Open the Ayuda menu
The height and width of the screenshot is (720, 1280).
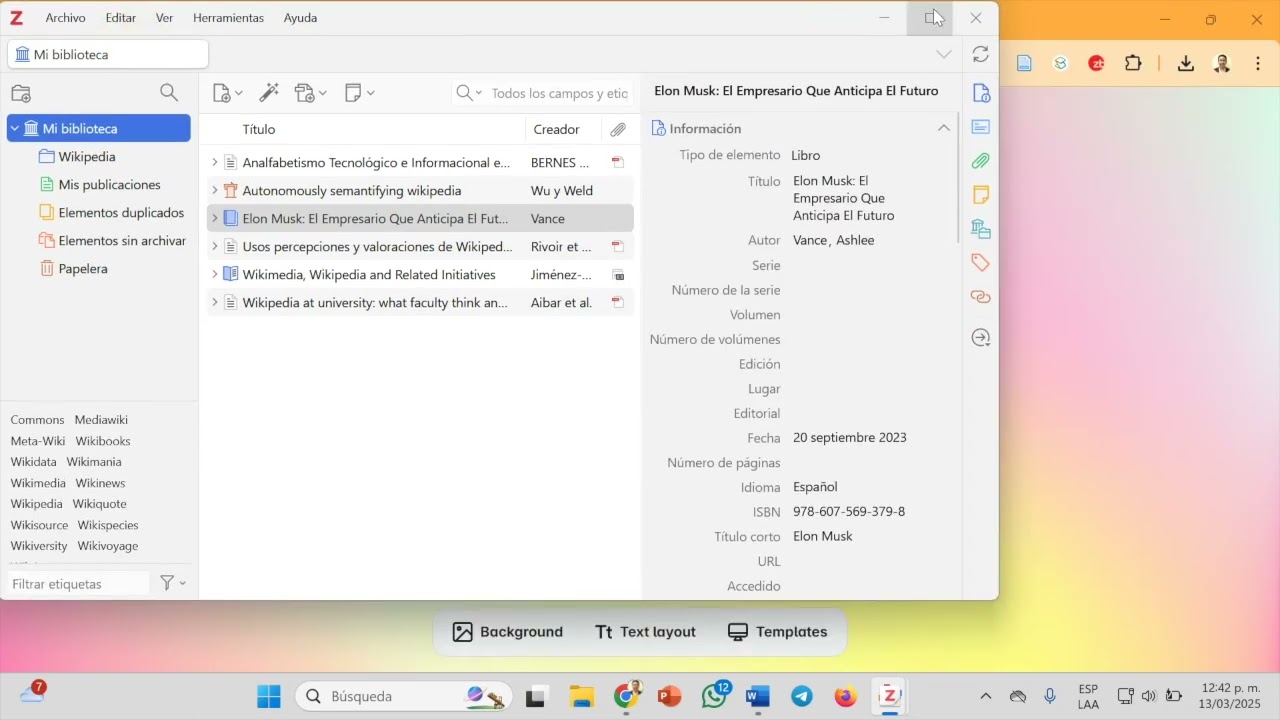300,18
